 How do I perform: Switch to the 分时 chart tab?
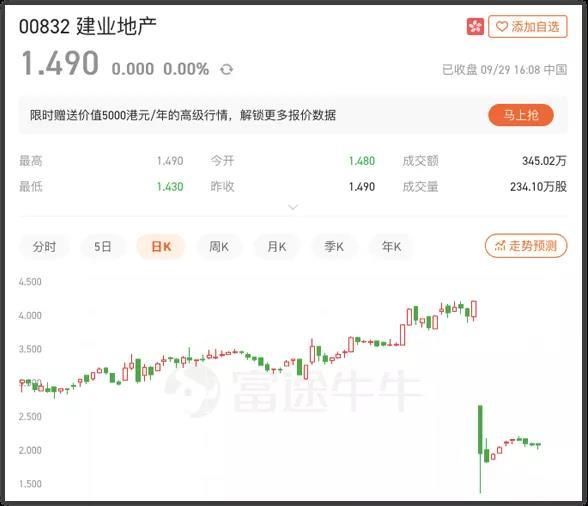(x=44, y=246)
